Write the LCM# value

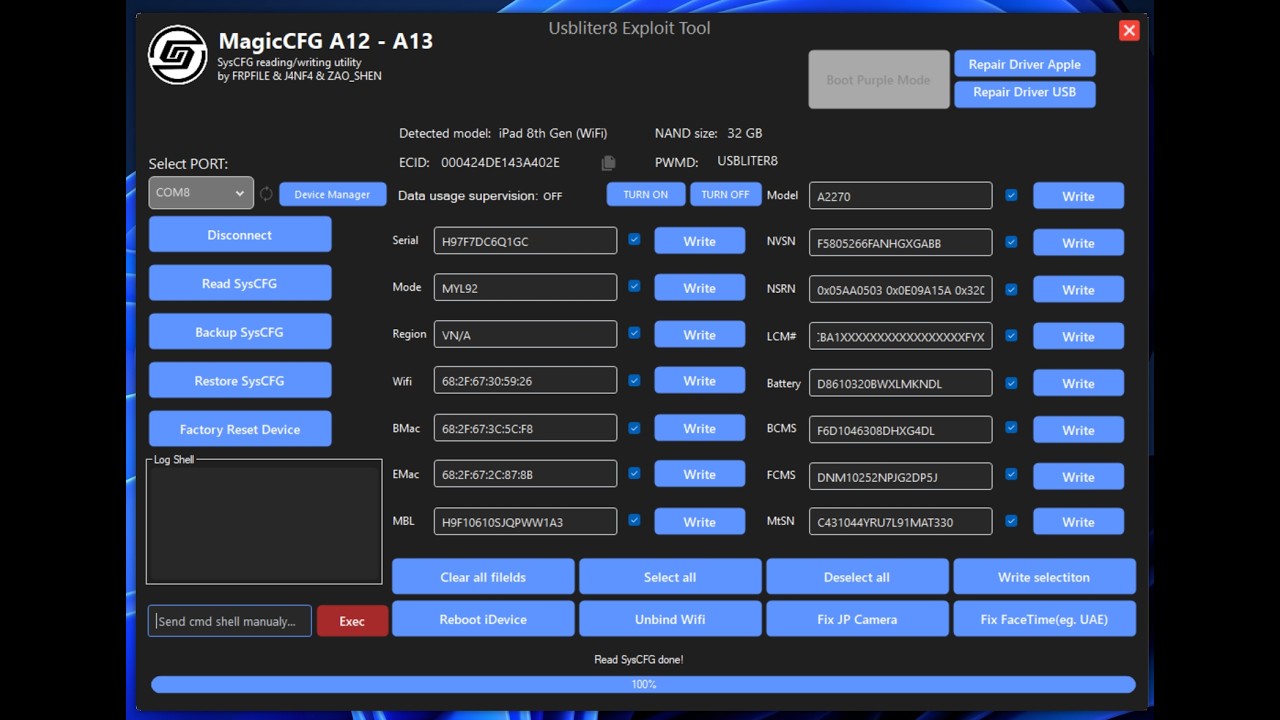(1078, 336)
